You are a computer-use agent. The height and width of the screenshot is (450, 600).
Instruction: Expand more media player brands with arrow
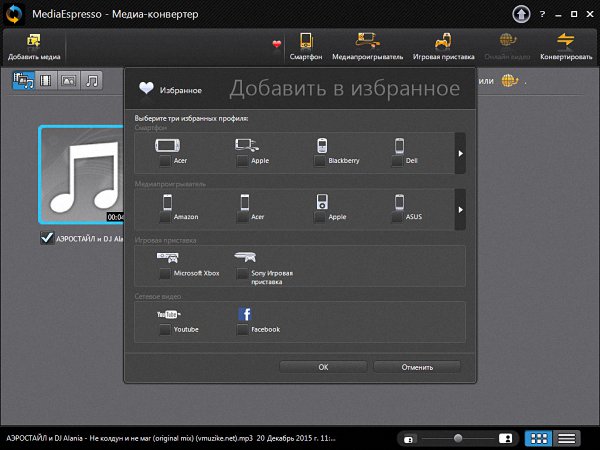[460, 210]
